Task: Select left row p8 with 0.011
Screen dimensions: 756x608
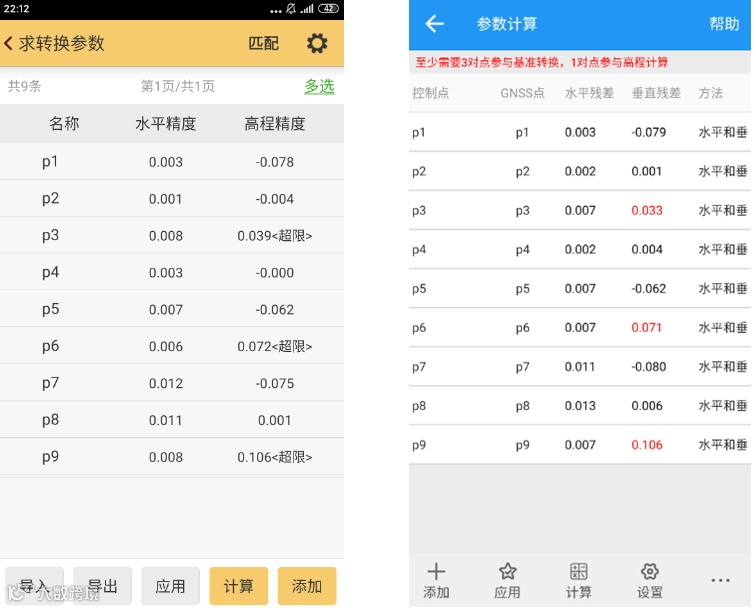Action: (x=172, y=420)
